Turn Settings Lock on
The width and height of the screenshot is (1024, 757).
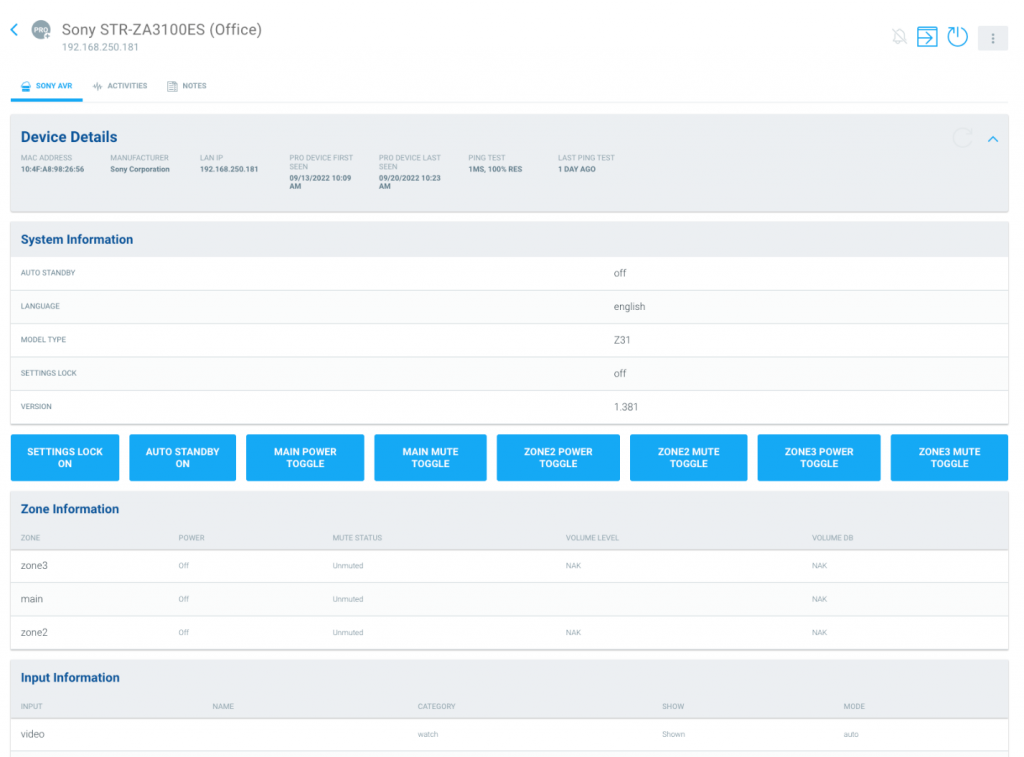pos(65,458)
